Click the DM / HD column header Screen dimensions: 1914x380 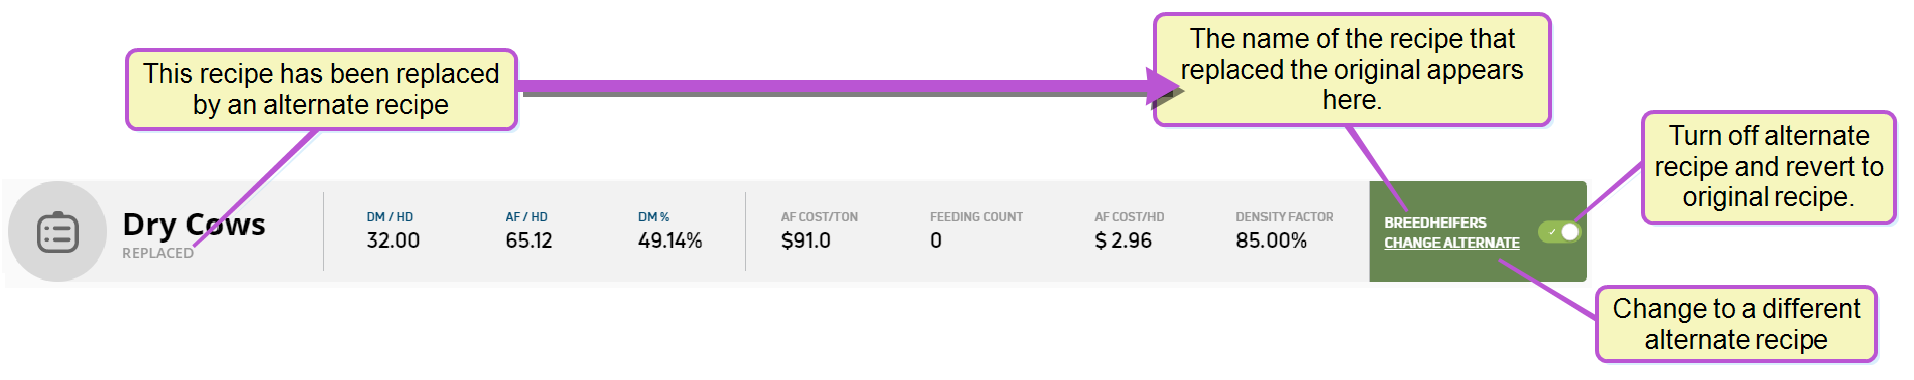(390, 217)
